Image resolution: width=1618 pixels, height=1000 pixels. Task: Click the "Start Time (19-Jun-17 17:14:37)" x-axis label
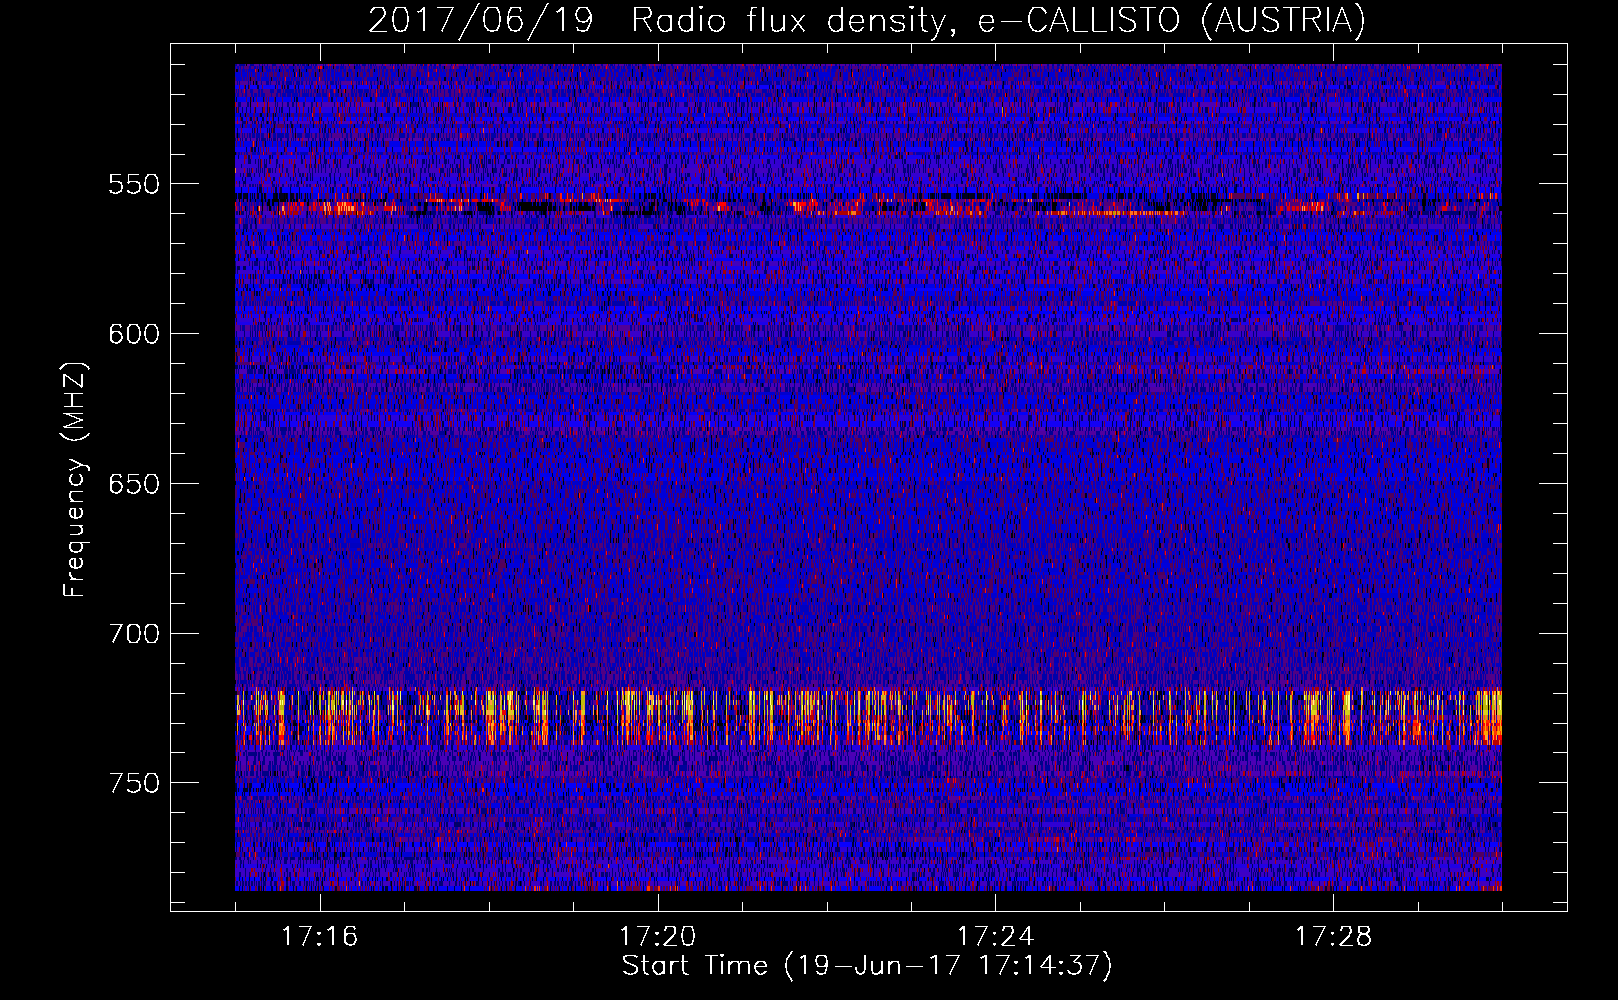(867, 966)
